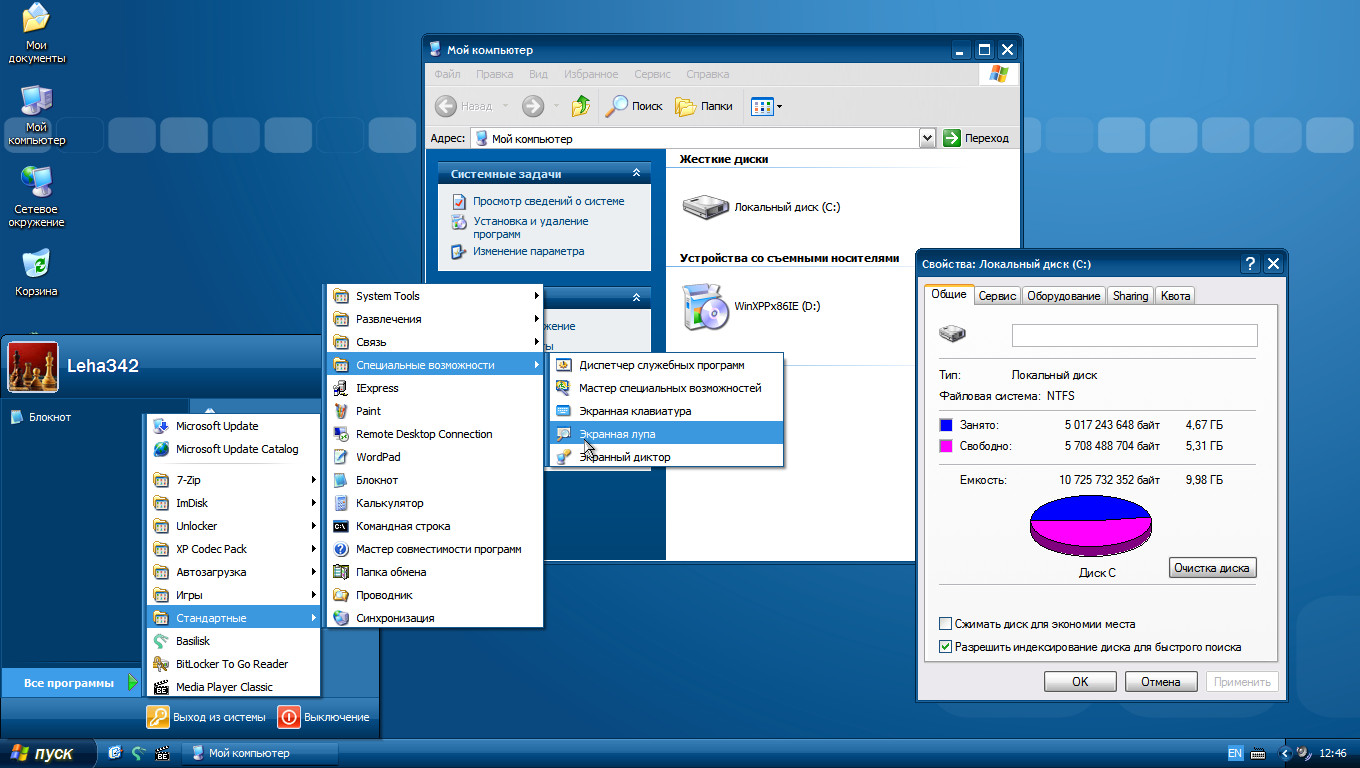The image size is (1360, 768).
Task: Expand Unlocker program folder
Action: pyautogui.click(x=233, y=526)
